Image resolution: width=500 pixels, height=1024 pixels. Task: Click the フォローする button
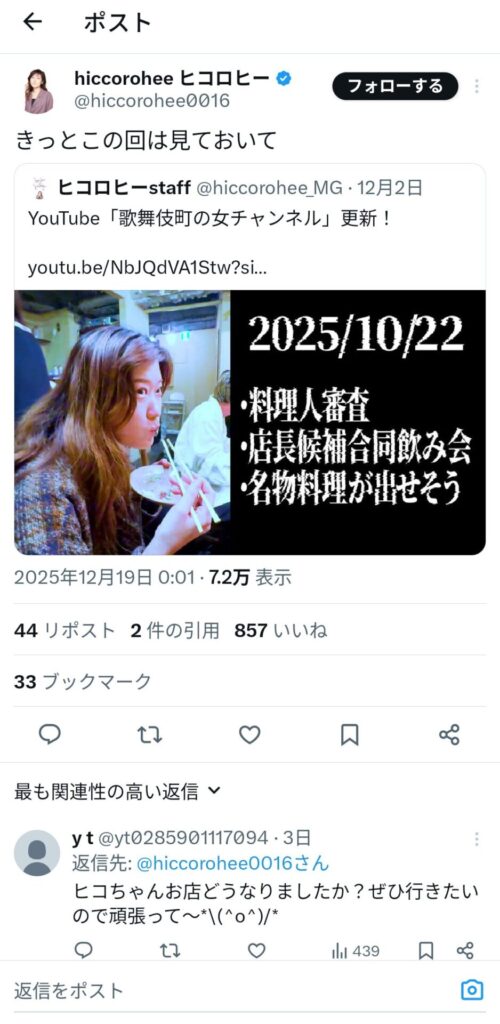[x=395, y=86]
